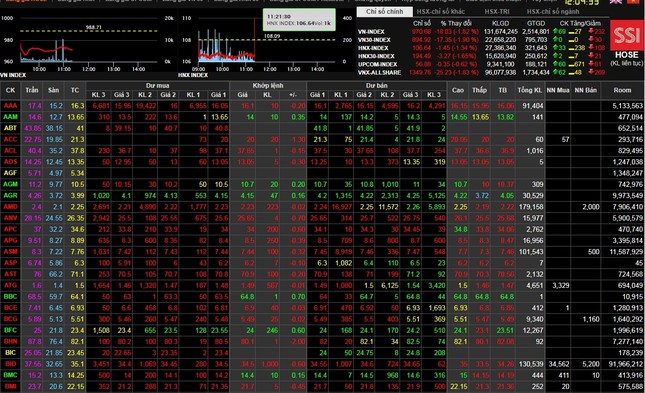This screenshot has width=645, height=393.
Task: Select stock symbol BID
Action: 11,364
